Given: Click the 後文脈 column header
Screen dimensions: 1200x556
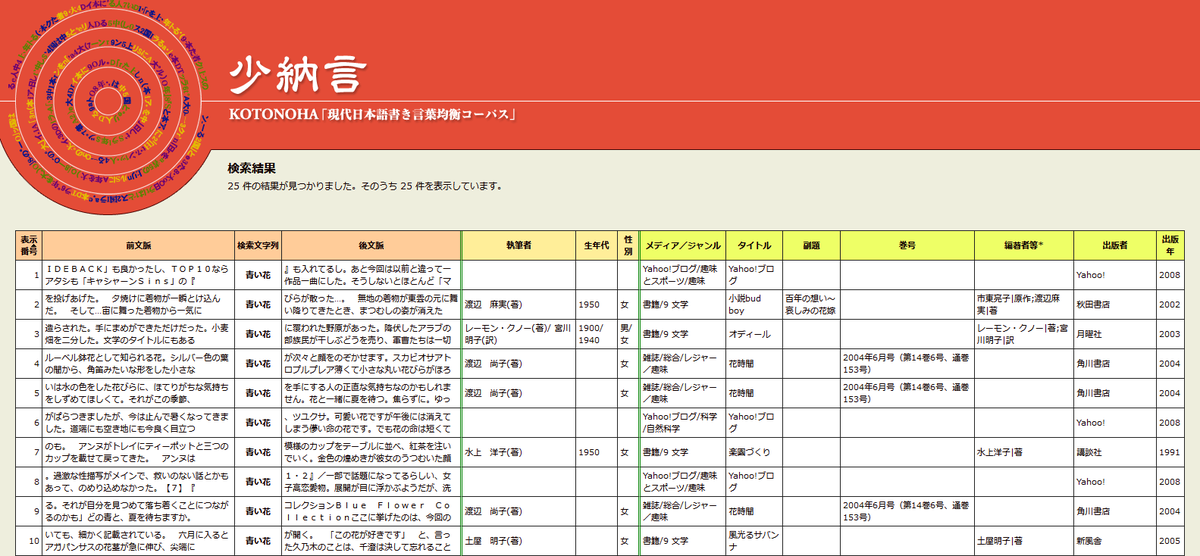Looking at the screenshot, I should point(371,244).
